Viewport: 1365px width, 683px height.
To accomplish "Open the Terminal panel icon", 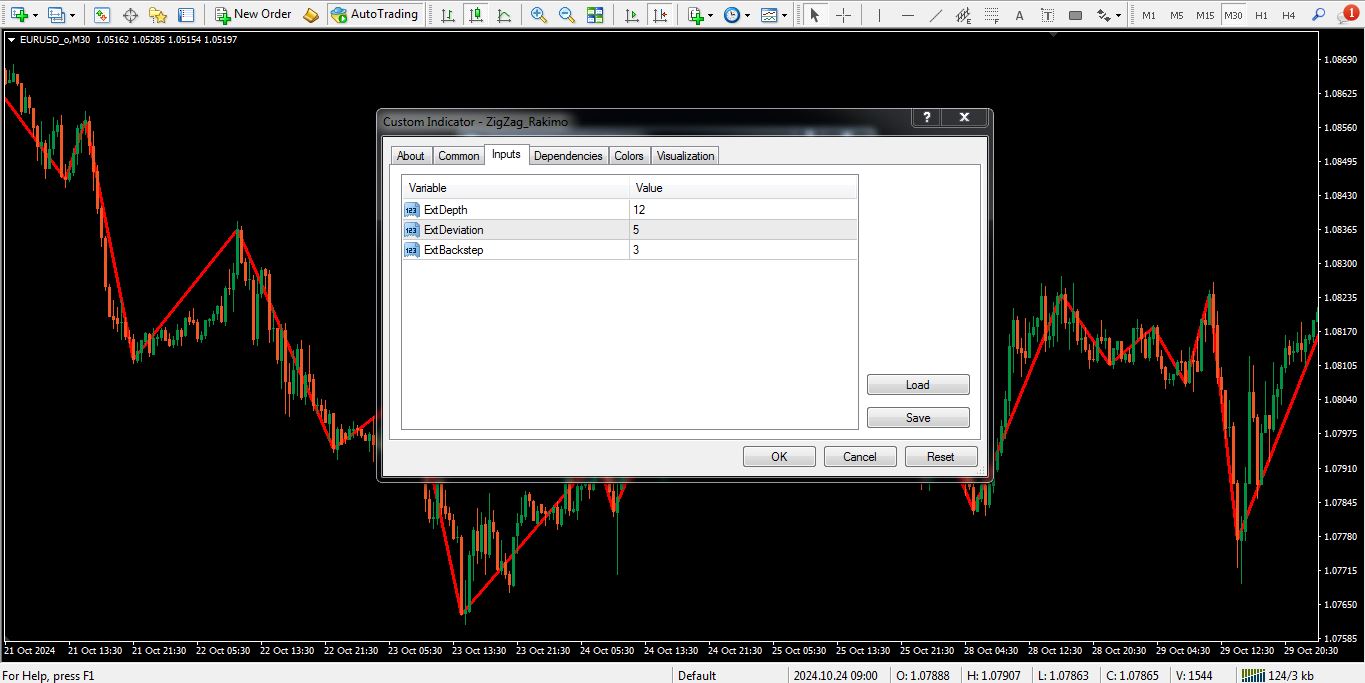I will pos(186,15).
